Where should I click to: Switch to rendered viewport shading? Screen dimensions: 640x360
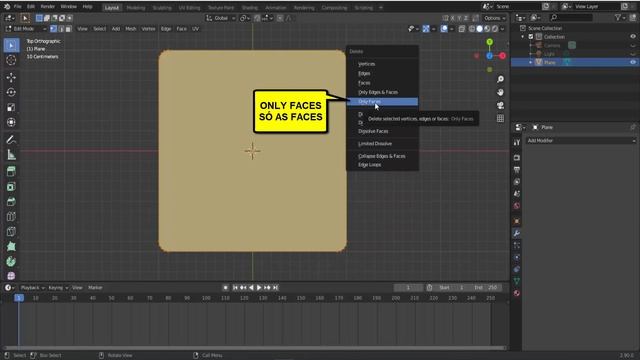(495, 29)
